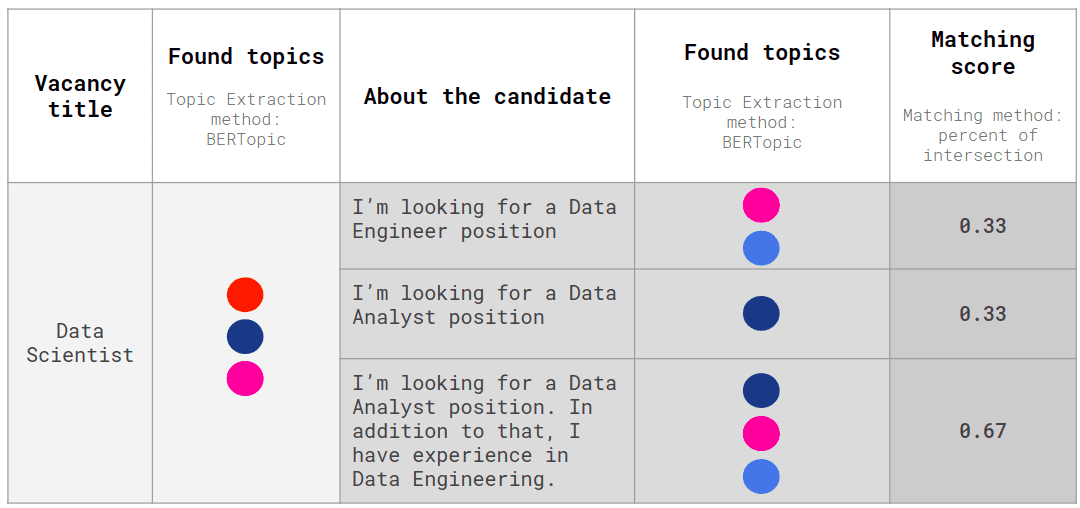
Task: Select the "Data Scientist" vacancy cell
Action: [x=80, y=342]
